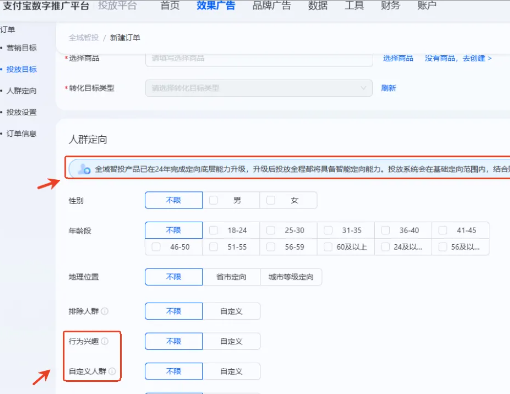Open the 转化目标类型 dropdown

259,88
